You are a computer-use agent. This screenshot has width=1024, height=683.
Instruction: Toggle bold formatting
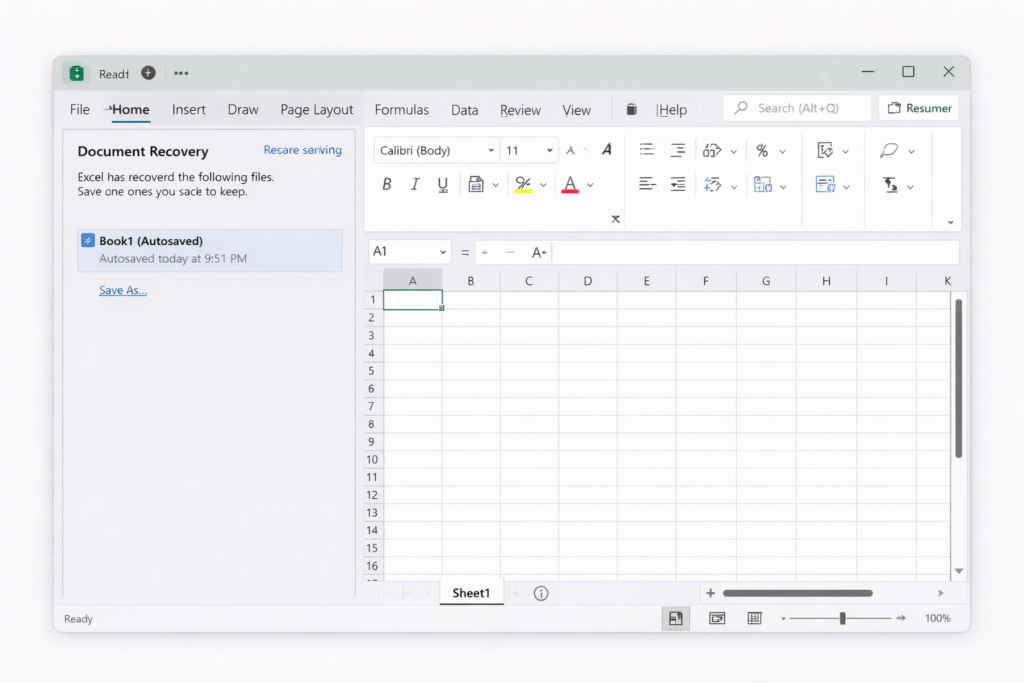coord(387,185)
